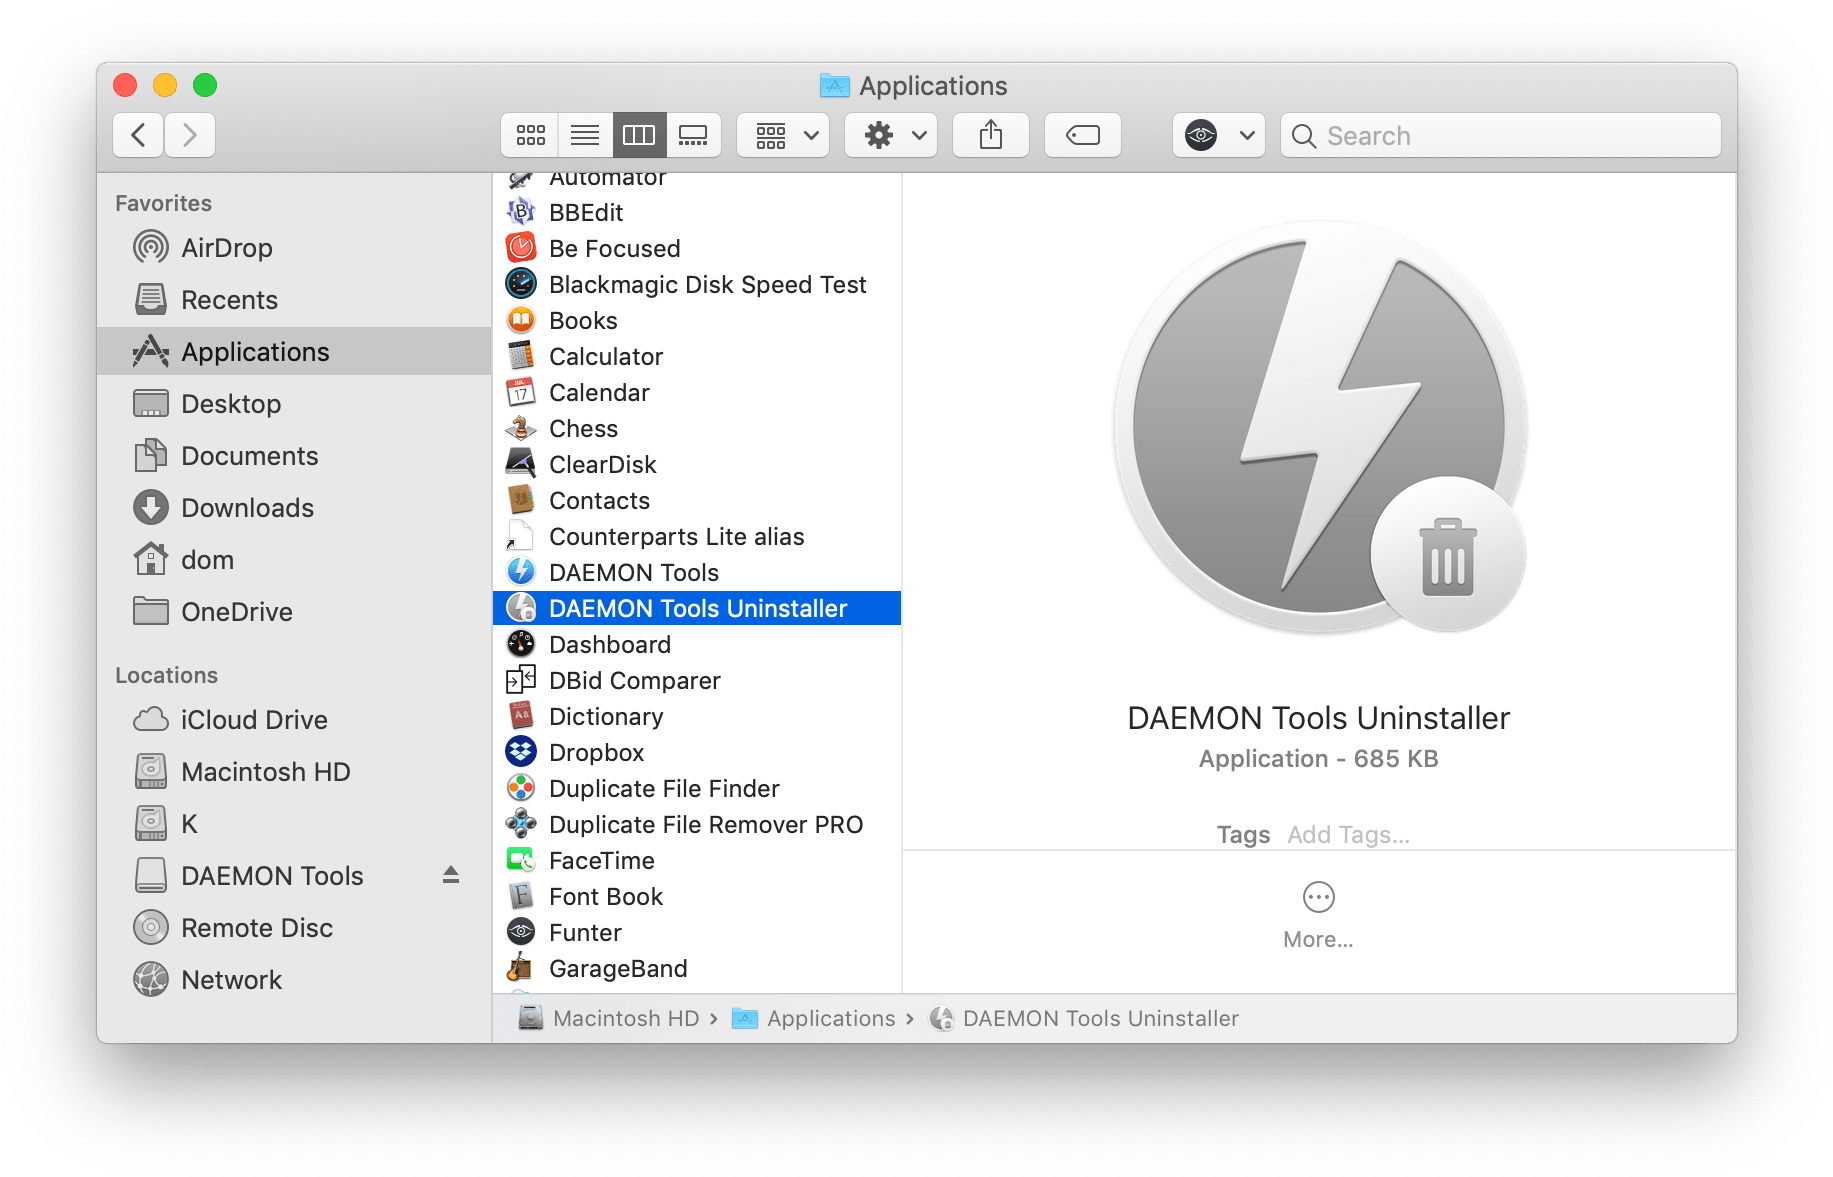Select the BBEdit app icon

tap(521, 212)
